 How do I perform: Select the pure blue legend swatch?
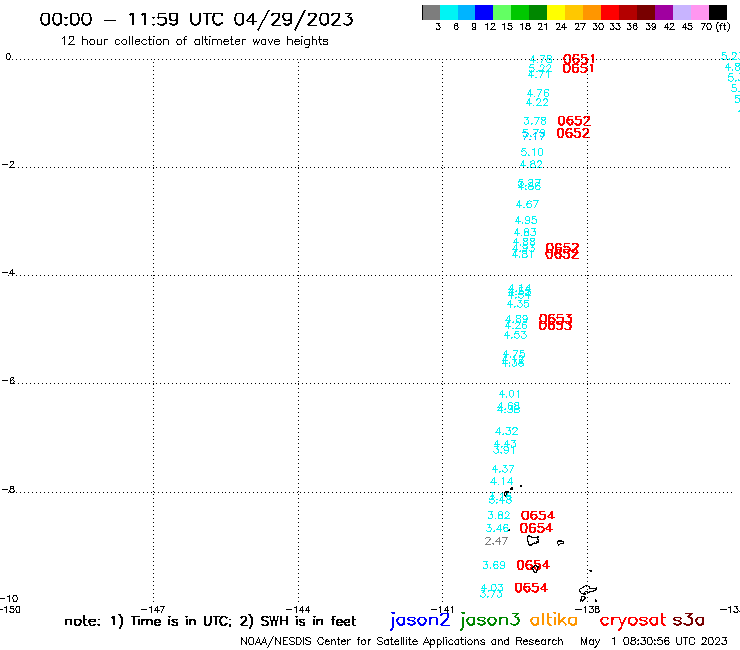coord(484,12)
